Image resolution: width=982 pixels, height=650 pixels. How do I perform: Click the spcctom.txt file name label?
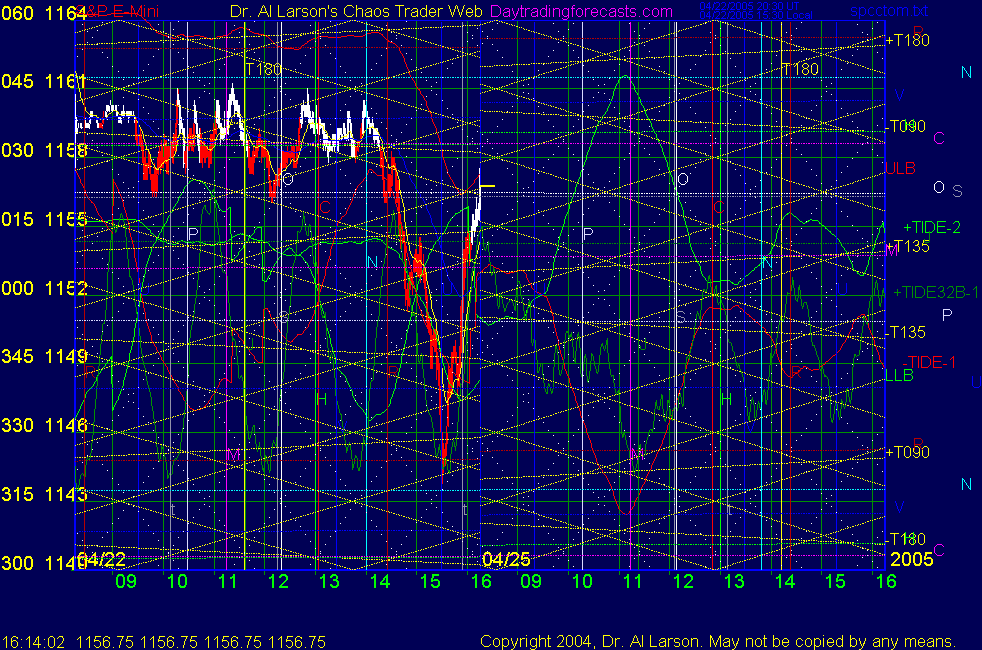point(889,11)
